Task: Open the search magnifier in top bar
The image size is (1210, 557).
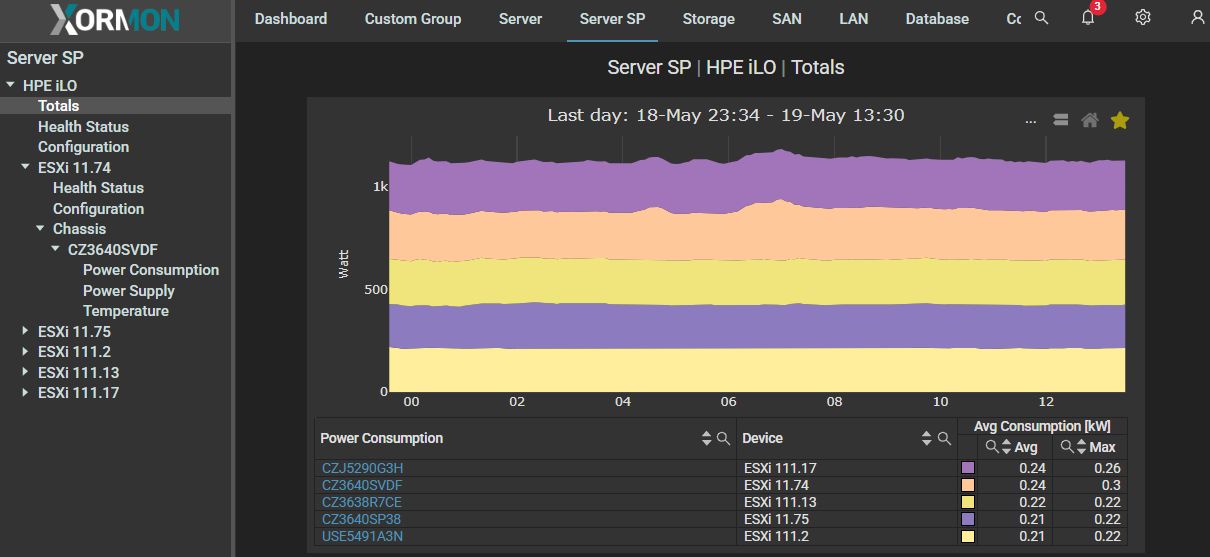Action: [1041, 18]
